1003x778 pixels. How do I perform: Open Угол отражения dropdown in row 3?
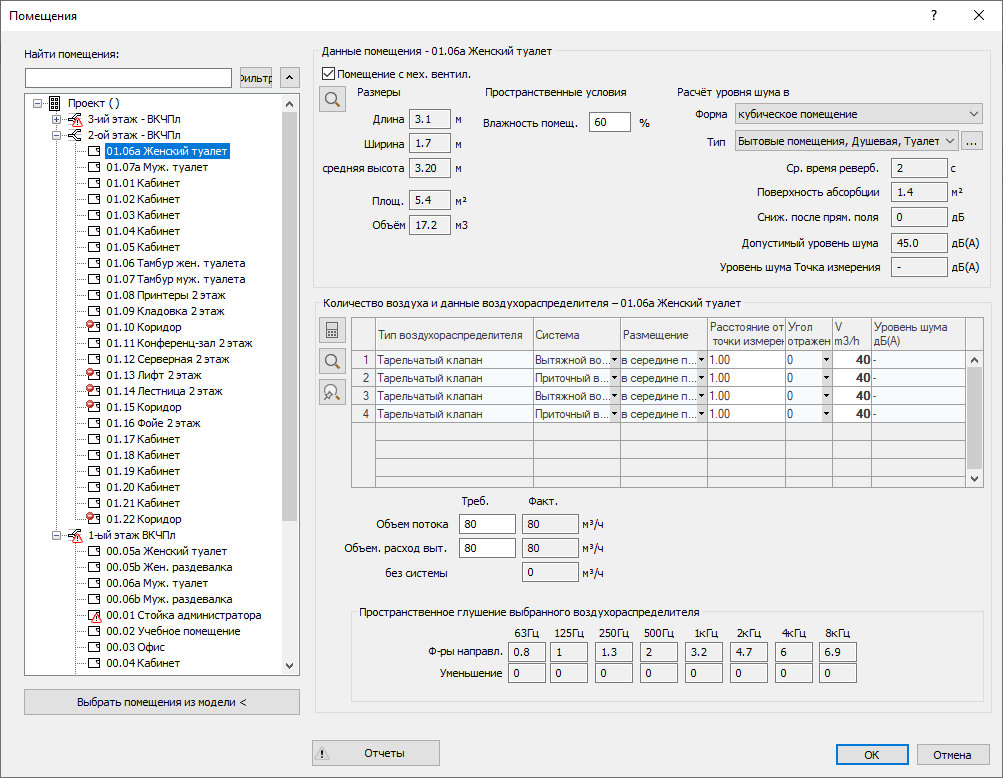(x=826, y=396)
